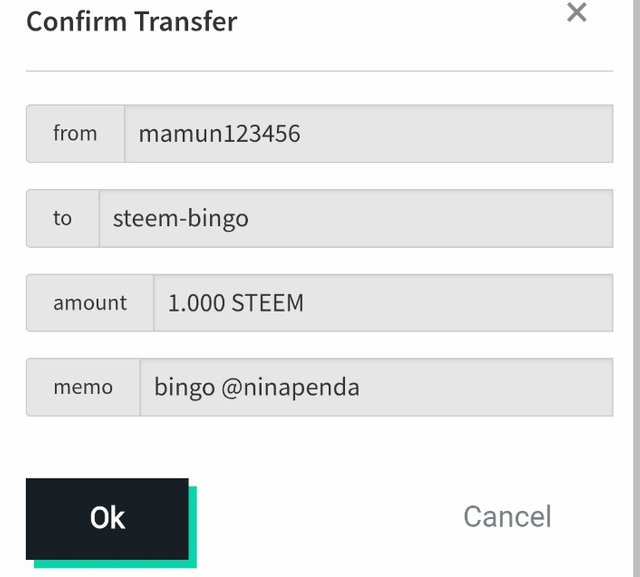Click the Confirm Transfer dialog title
The height and width of the screenshot is (577, 640).
(131, 21)
